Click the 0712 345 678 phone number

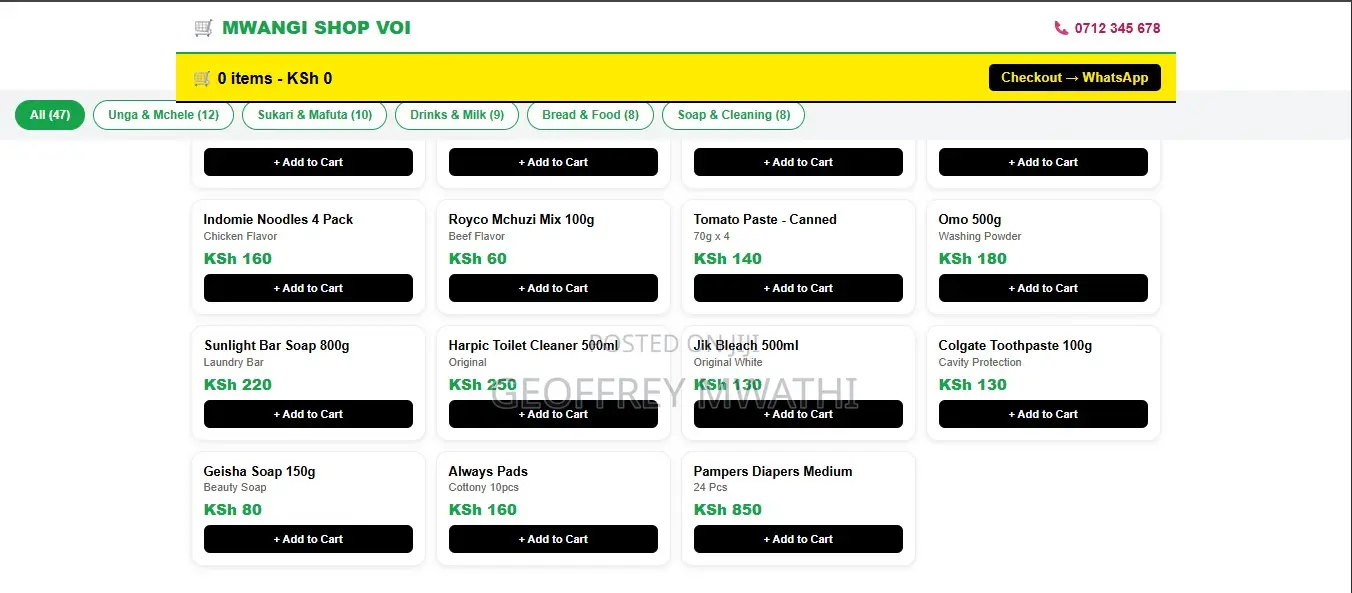1118,28
